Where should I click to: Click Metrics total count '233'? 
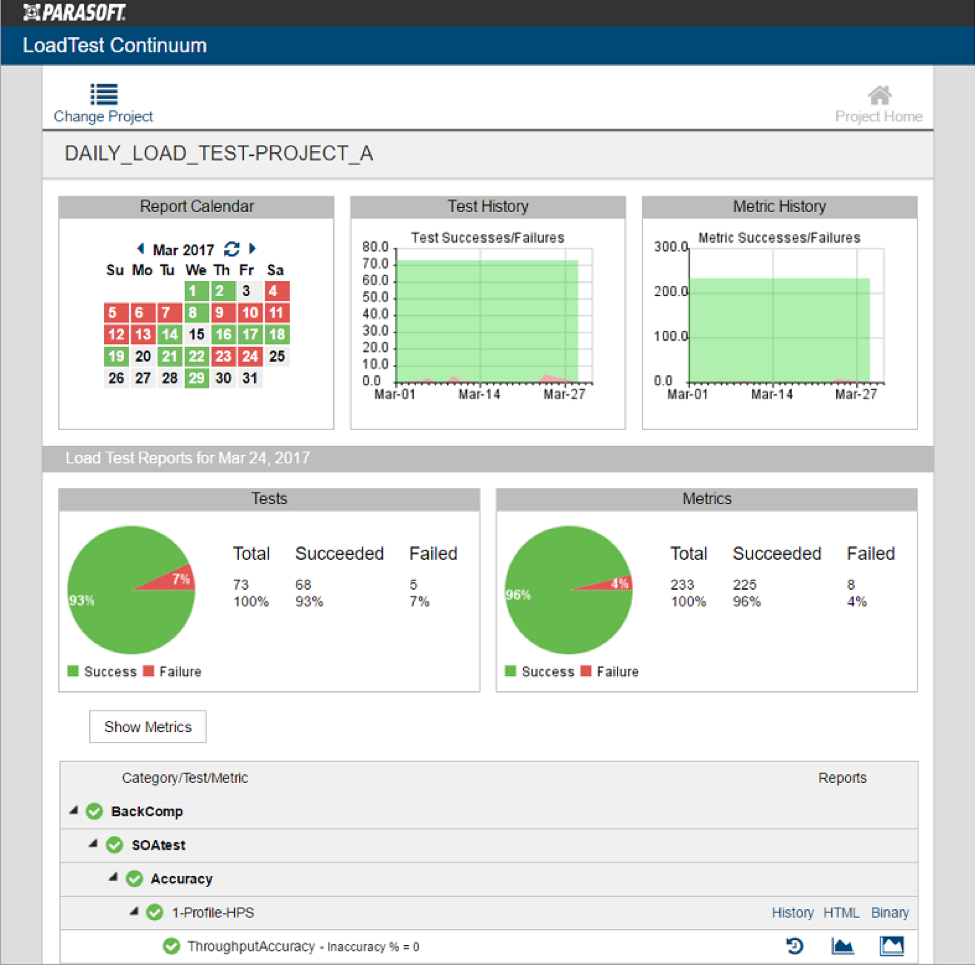(x=682, y=584)
